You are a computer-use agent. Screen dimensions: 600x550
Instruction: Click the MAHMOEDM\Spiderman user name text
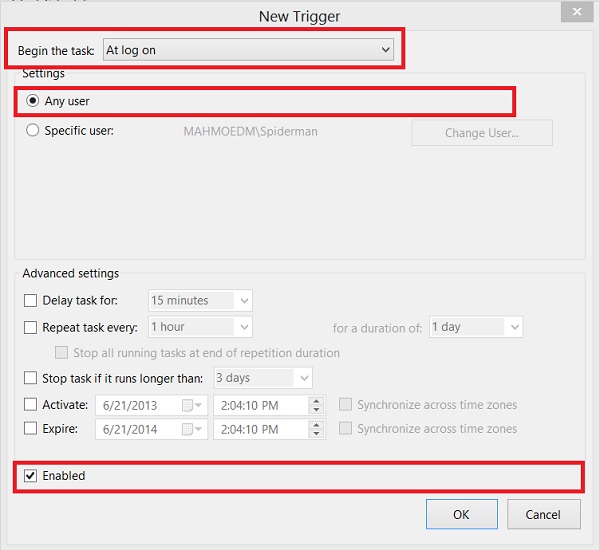coord(250,131)
